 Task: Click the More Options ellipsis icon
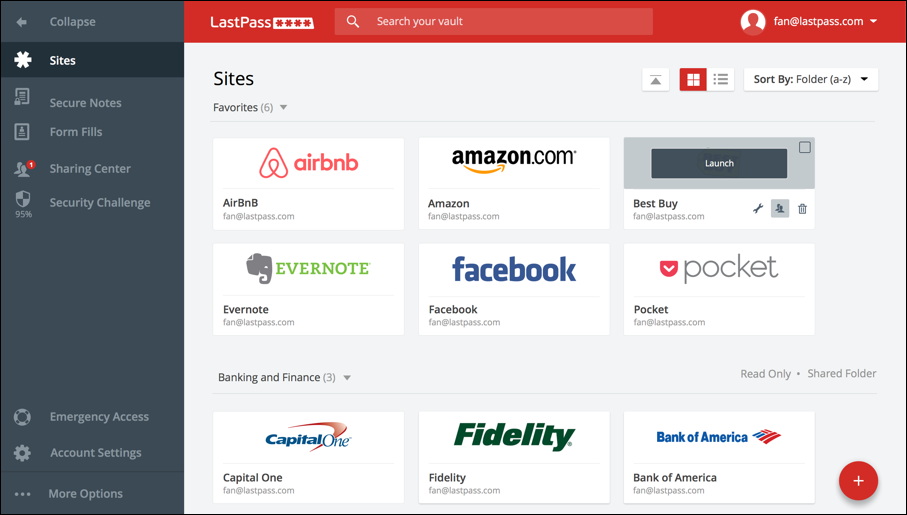tap(22, 494)
